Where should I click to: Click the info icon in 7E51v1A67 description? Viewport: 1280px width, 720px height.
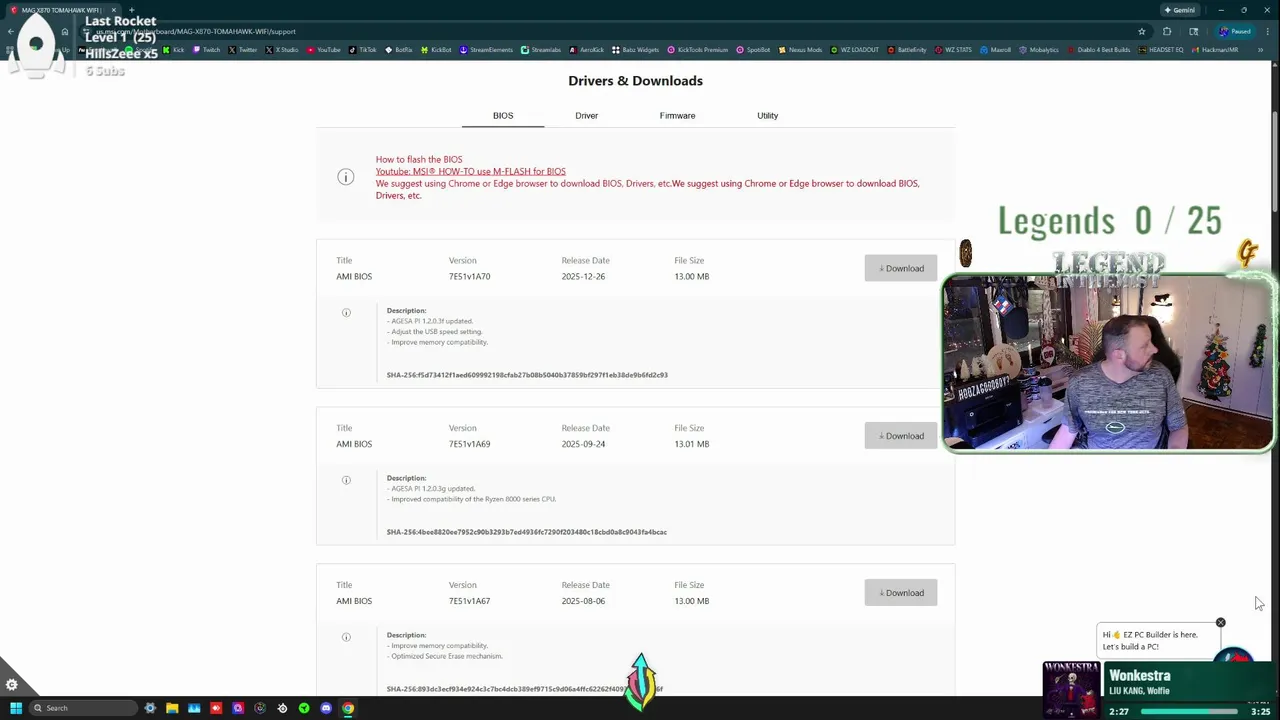[x=346, y=637]
